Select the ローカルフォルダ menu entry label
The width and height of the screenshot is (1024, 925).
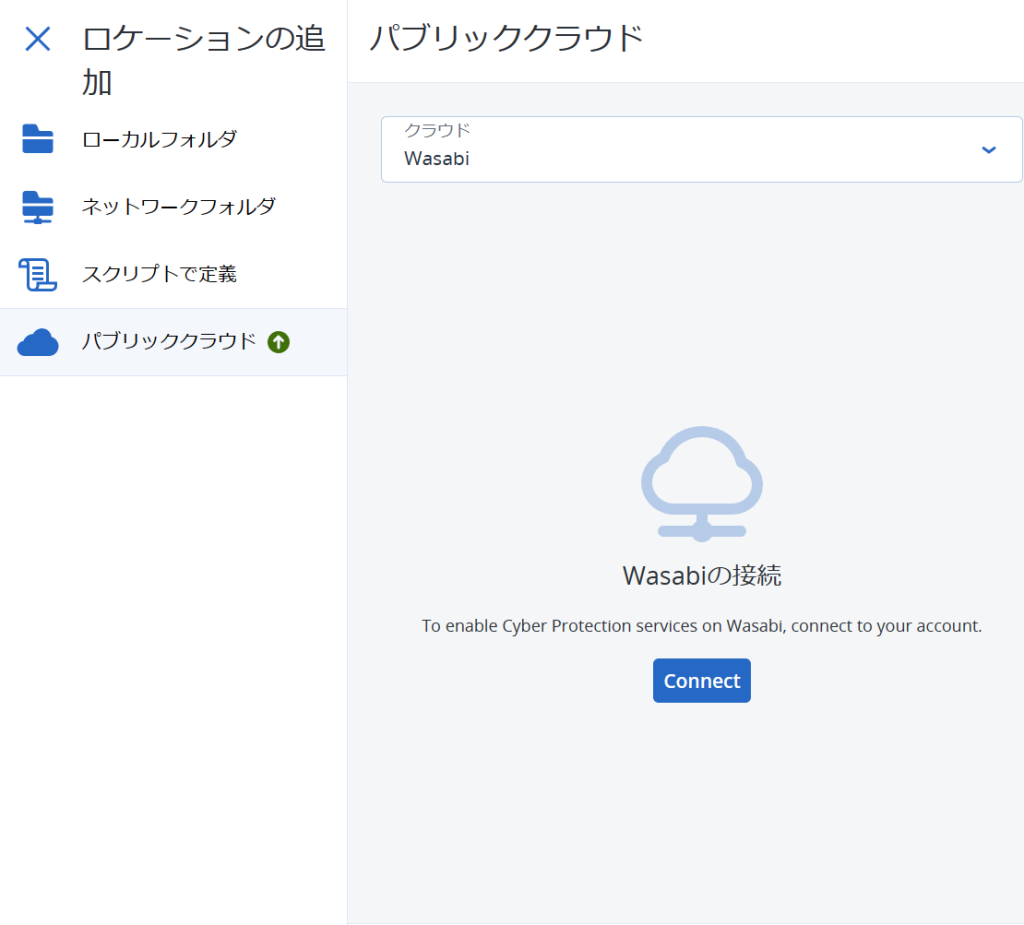click(x=159, y=139)
